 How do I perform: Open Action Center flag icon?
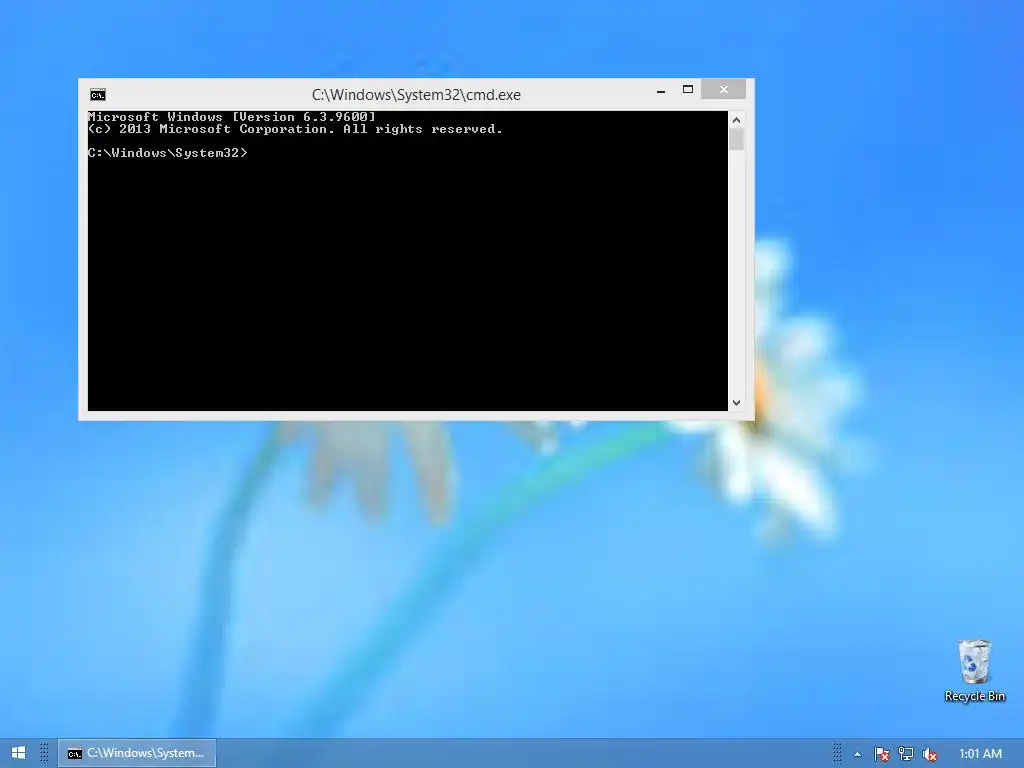(x=882, y=754)
